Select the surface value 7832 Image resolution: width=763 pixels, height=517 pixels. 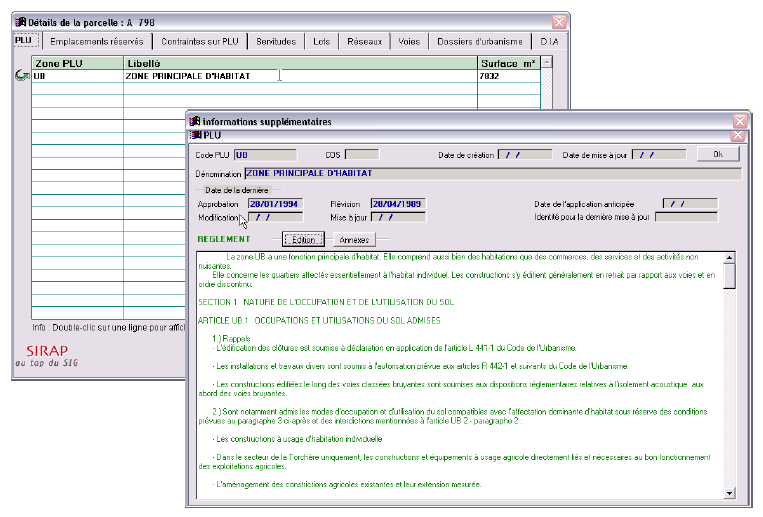click(509, 76)
